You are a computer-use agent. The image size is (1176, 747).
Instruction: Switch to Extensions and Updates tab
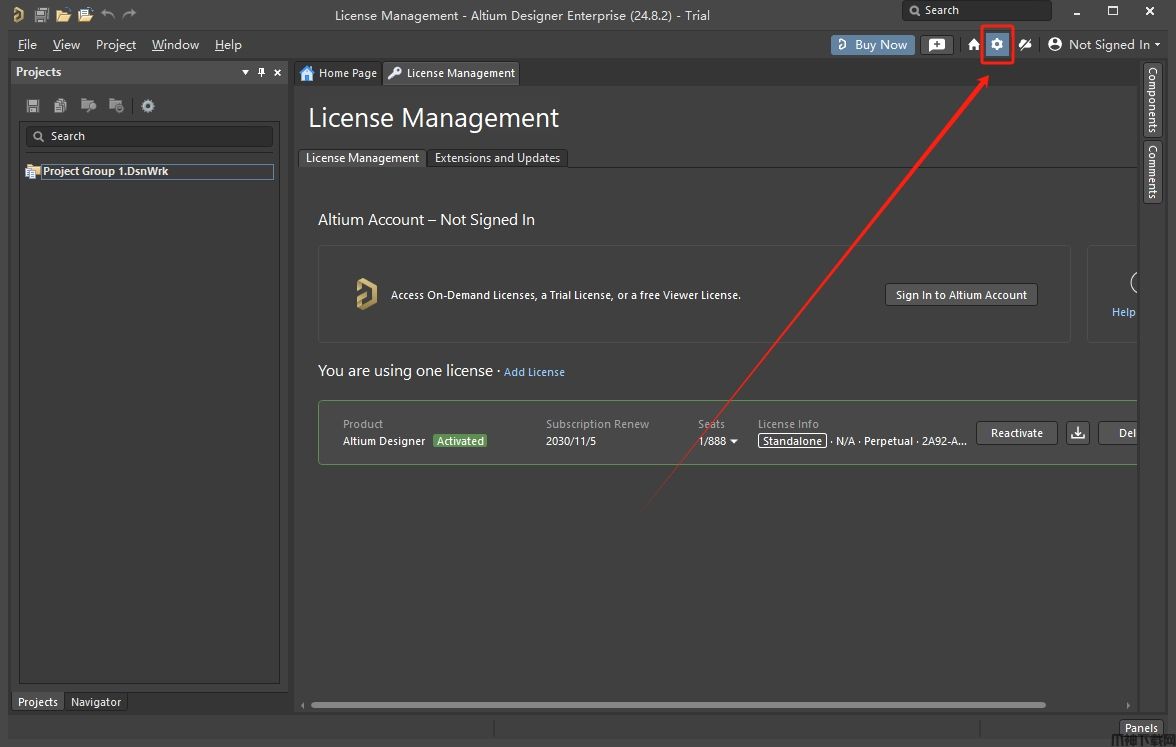click(497, 158)
